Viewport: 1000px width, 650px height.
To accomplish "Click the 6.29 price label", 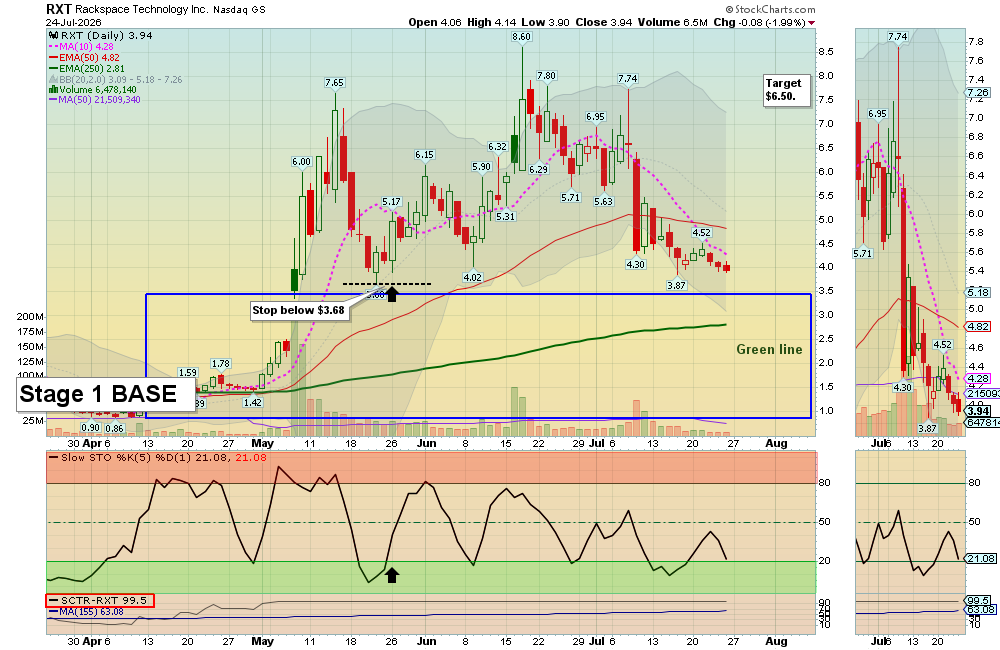I will [539, 170].
